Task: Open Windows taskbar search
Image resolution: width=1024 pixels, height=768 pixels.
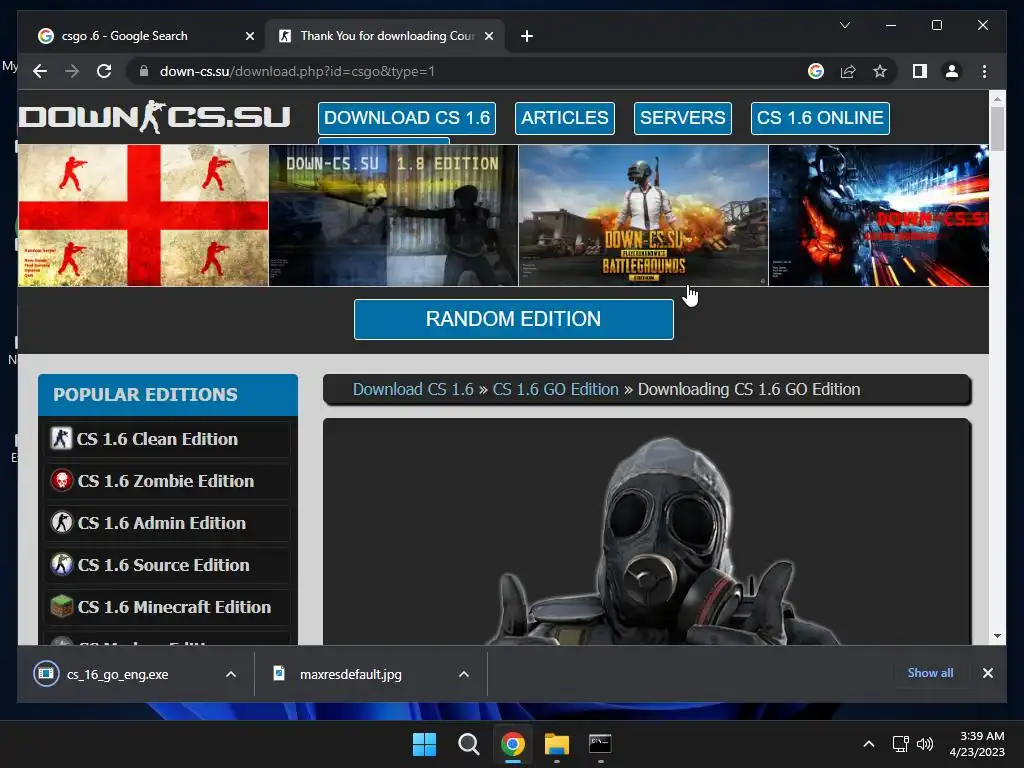Action: coord(468,744)
